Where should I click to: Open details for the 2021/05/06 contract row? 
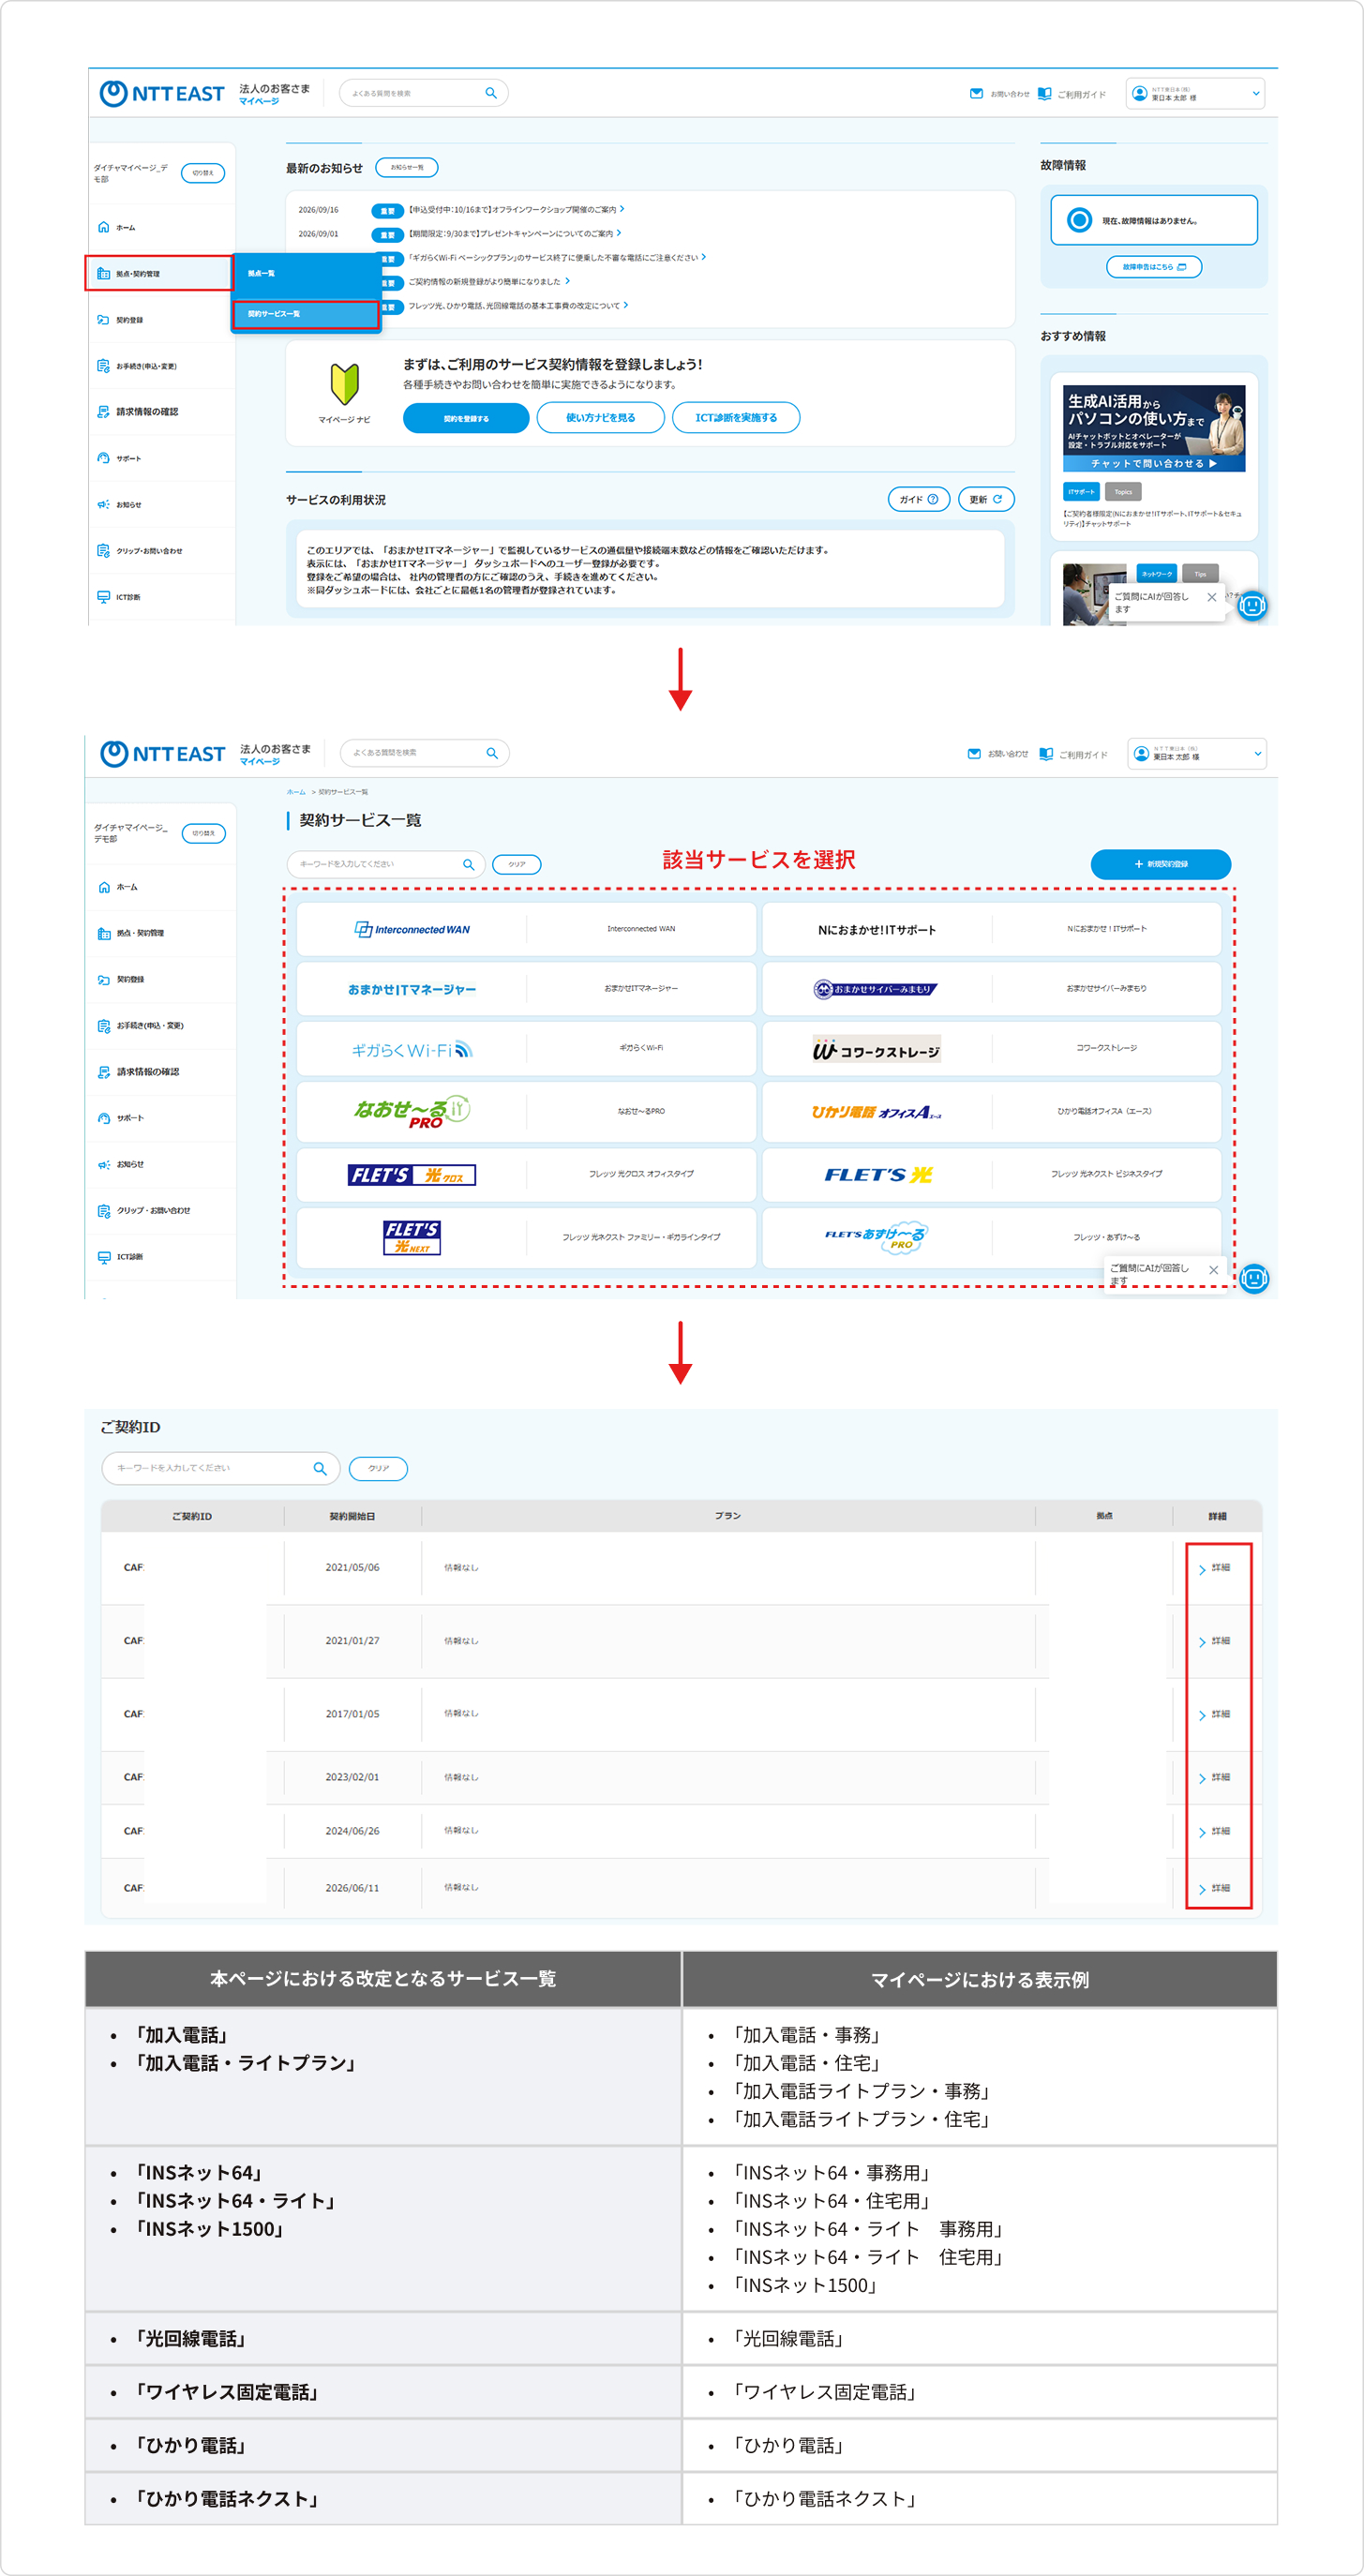pos(1215,1568)
